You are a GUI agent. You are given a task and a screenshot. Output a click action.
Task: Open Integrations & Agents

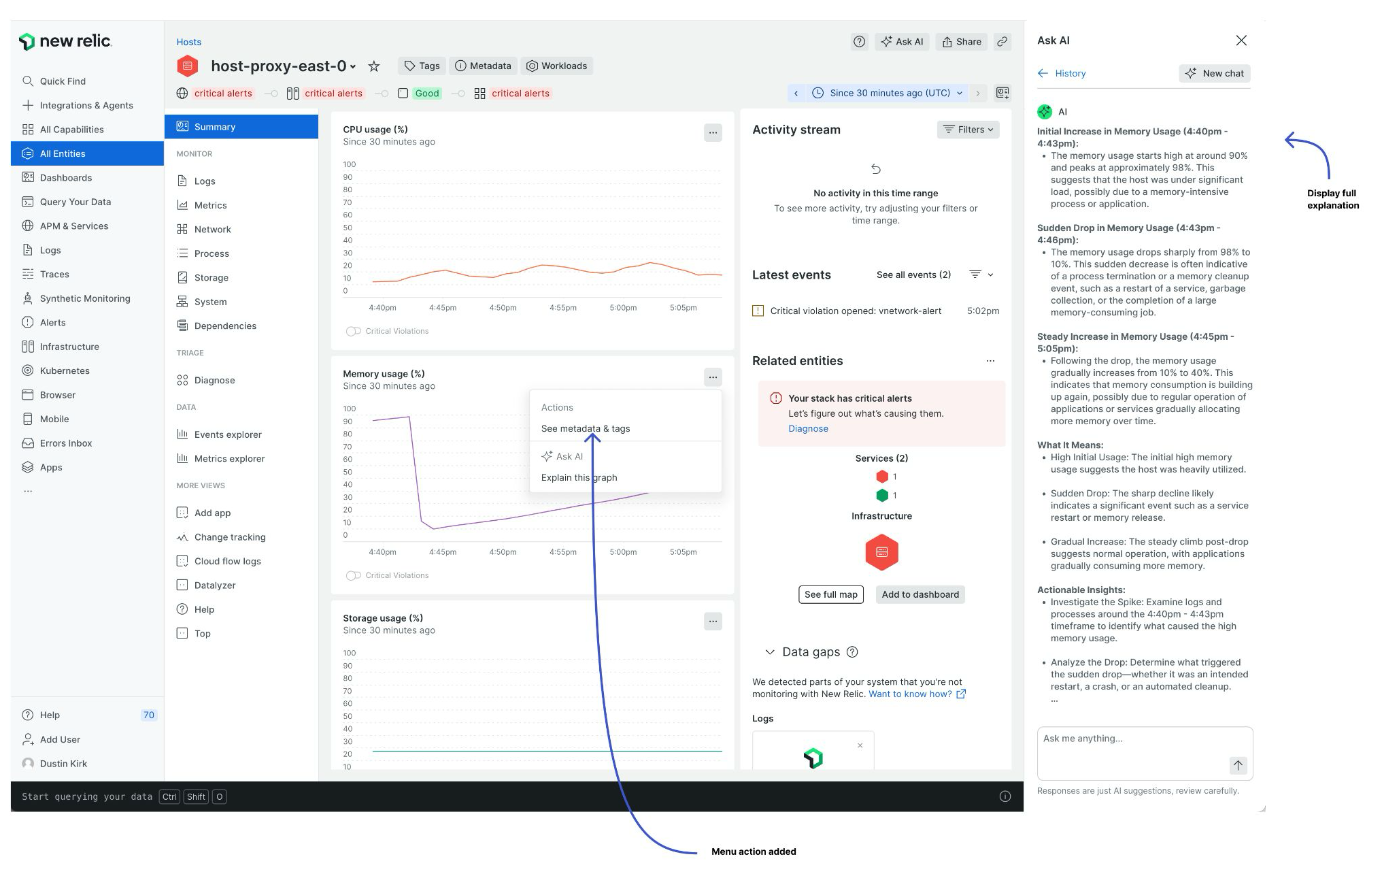coord(77,105)
